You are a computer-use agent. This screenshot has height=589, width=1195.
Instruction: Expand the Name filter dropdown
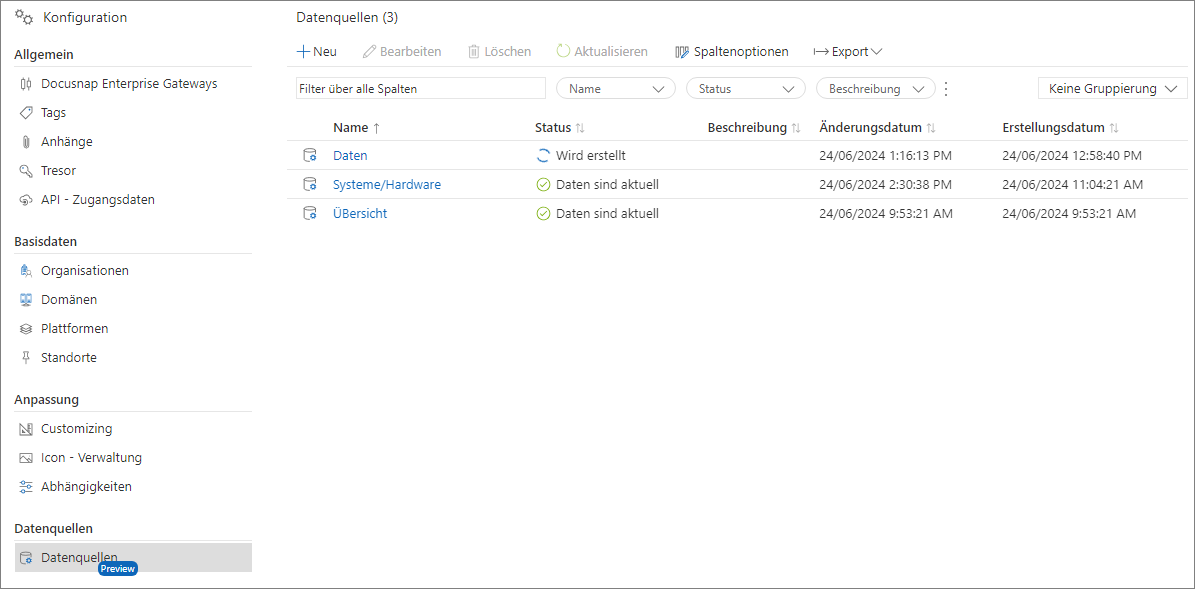point(615,89)
